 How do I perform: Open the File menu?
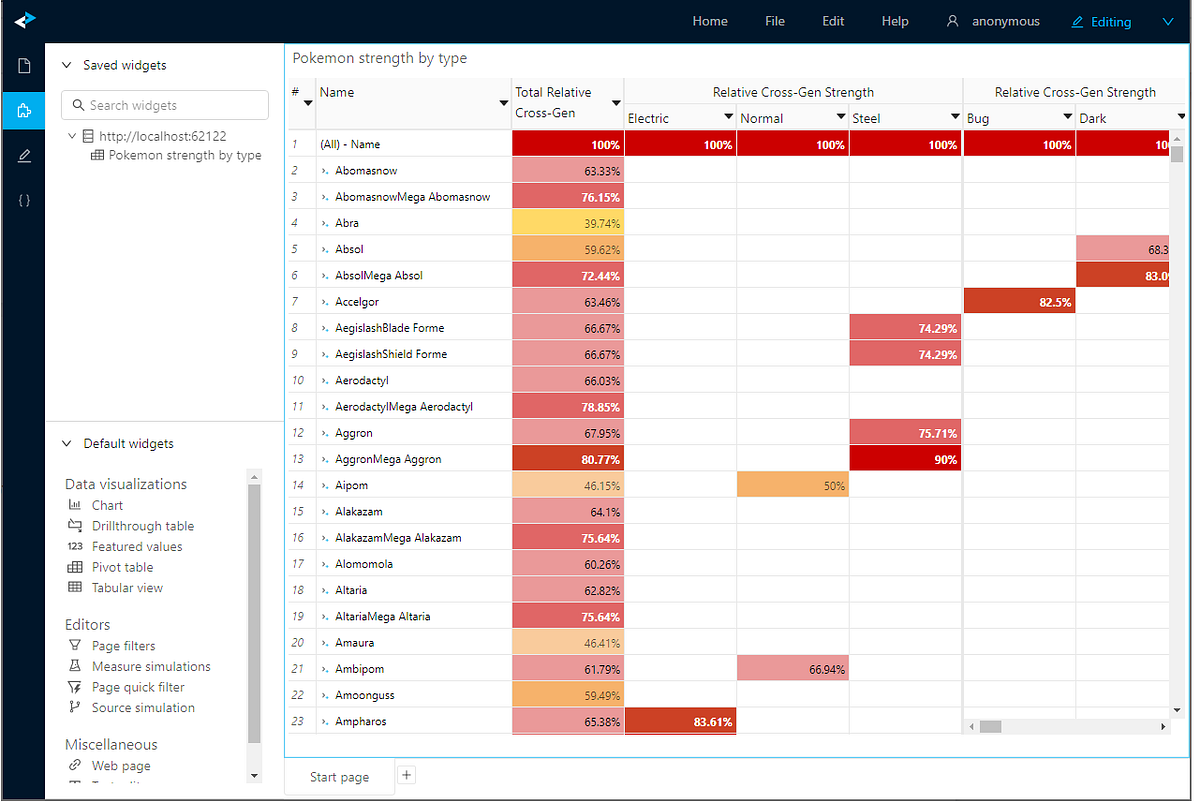point(775,21)
